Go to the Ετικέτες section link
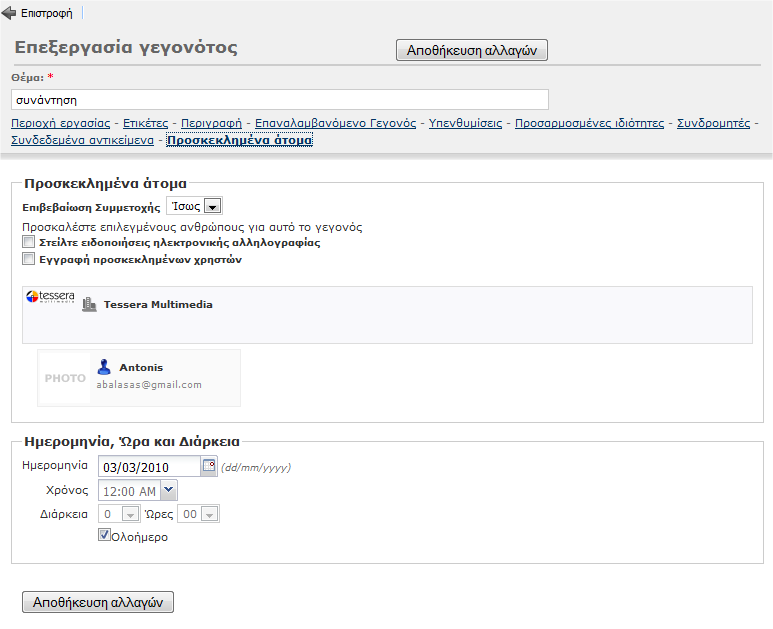Image resolution: width=773 pixels, height=629 pixels. (x=145, y=123)
